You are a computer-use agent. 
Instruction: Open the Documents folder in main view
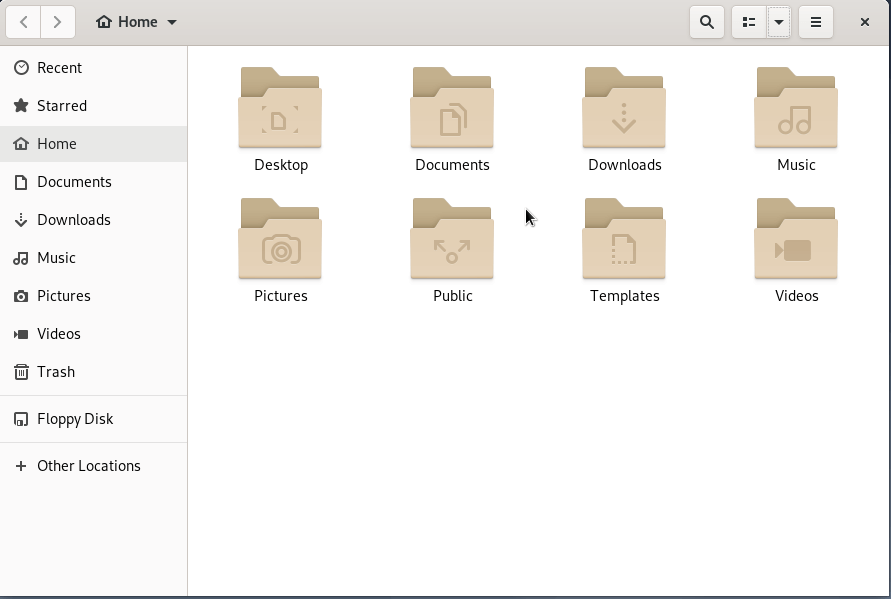[452, 108]
